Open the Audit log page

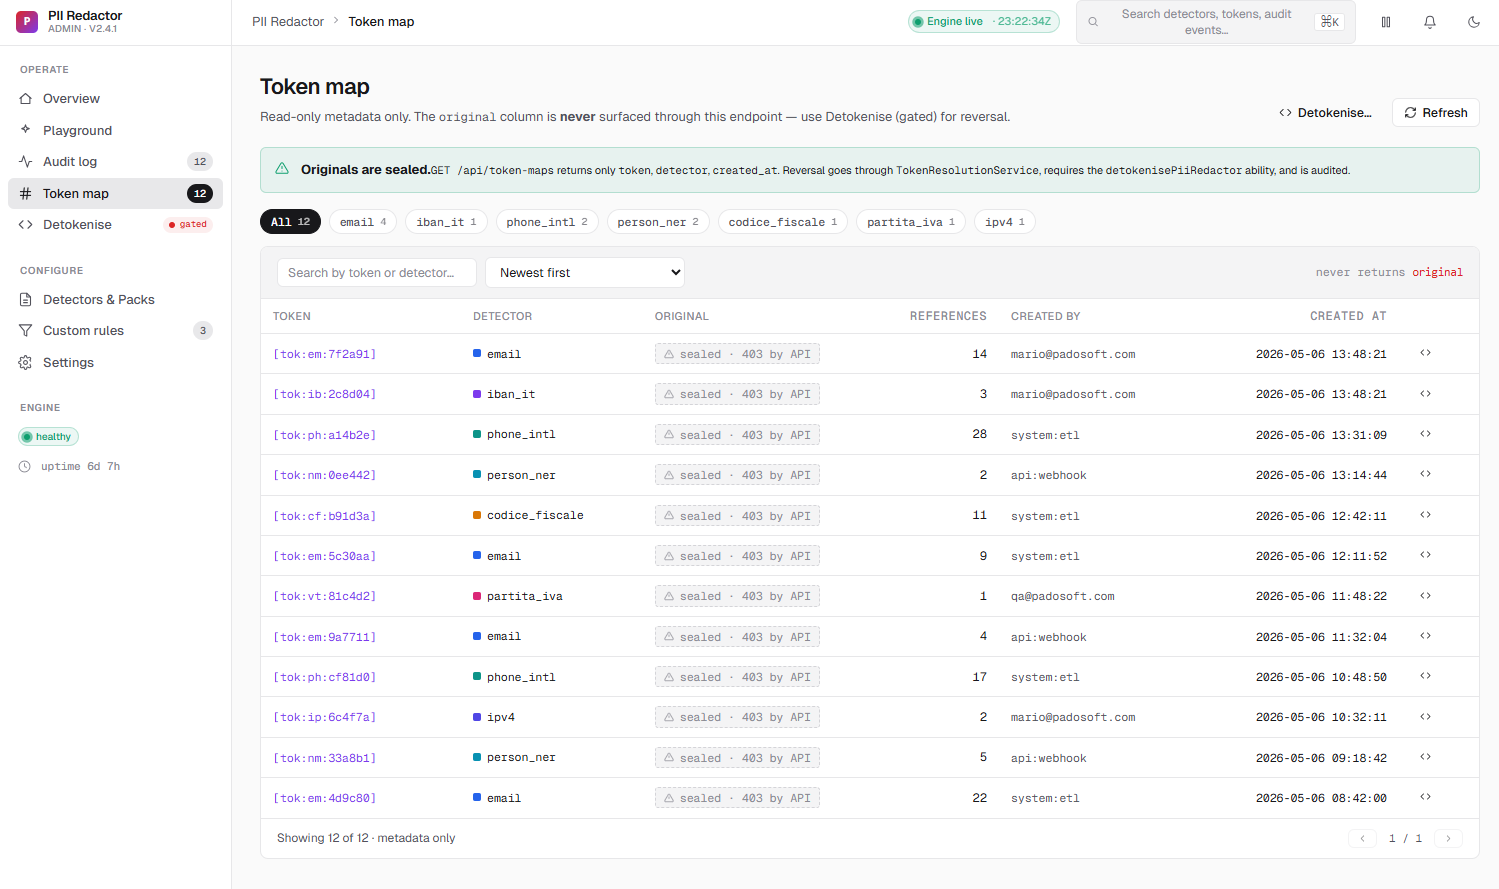click(x=115, y=162)
